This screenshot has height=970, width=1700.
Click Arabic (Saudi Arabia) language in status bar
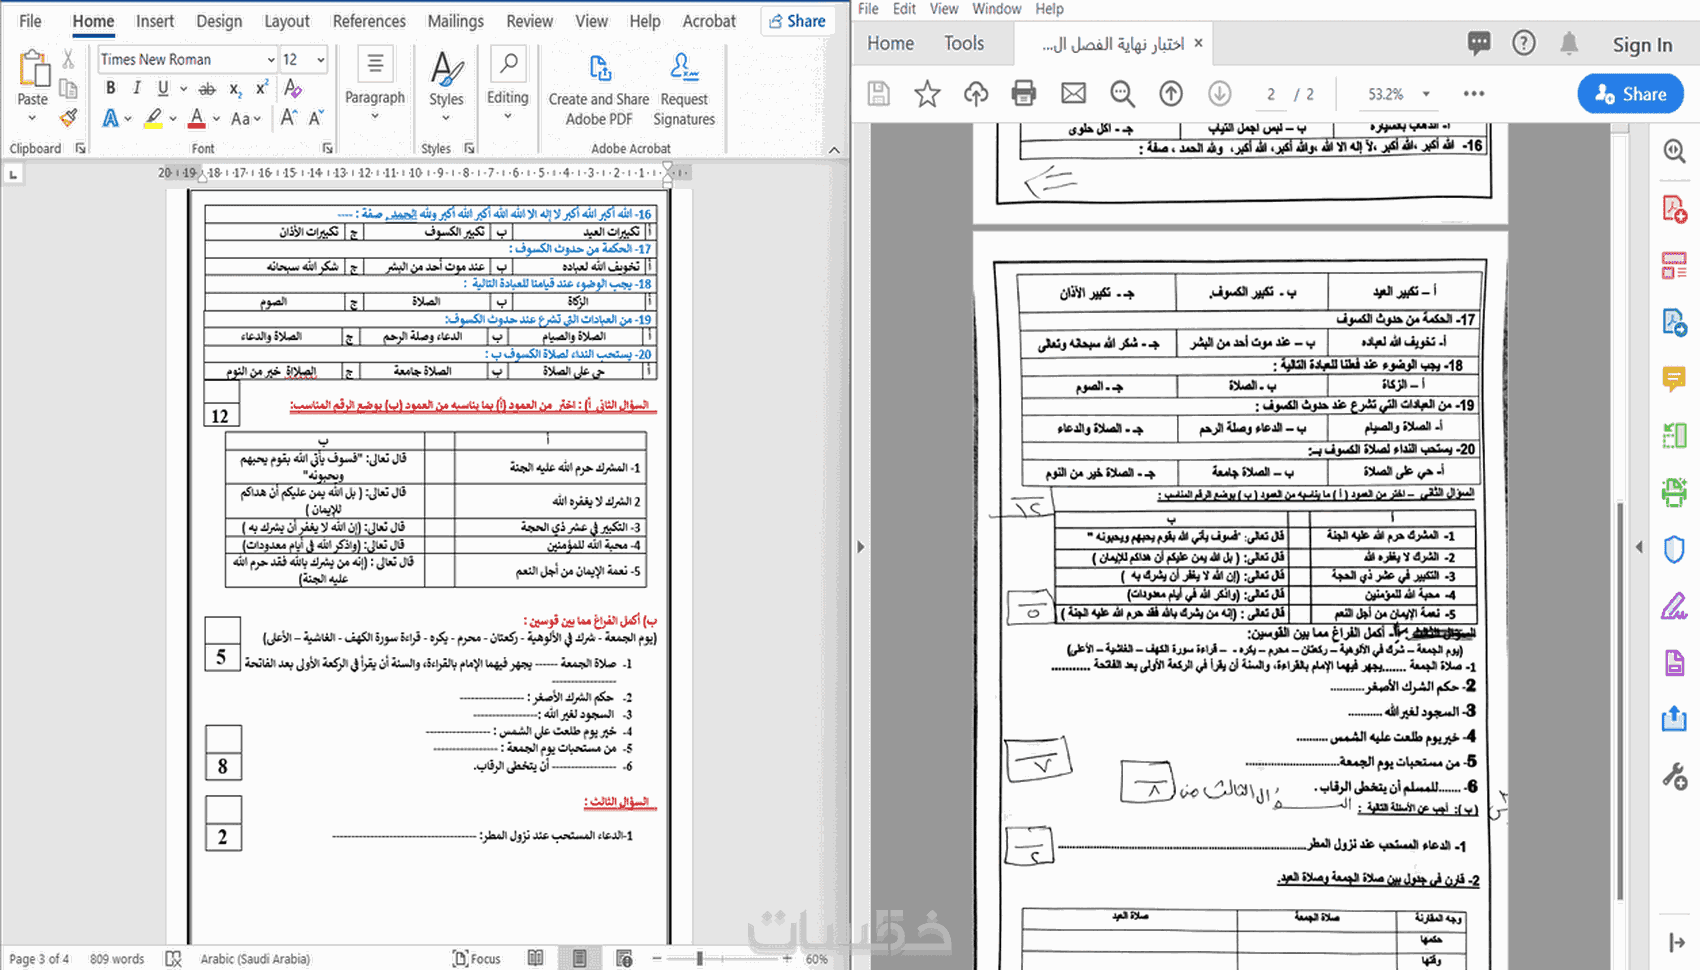[x=255, y=958]
